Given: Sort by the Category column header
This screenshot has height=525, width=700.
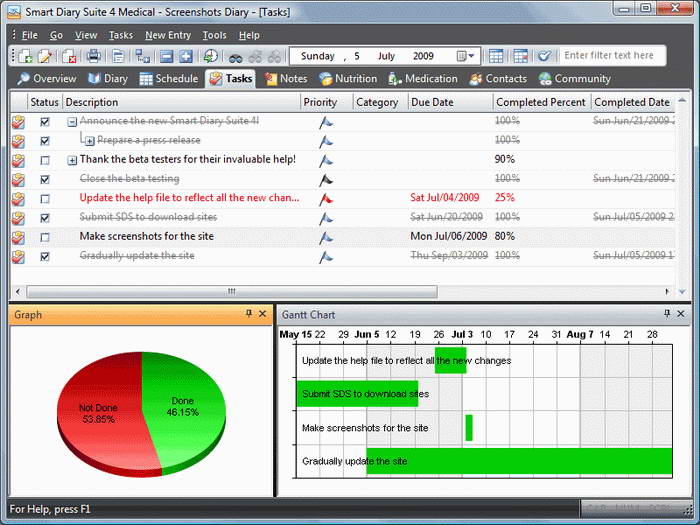Looking at the screenshot, I should coord(380,102).
